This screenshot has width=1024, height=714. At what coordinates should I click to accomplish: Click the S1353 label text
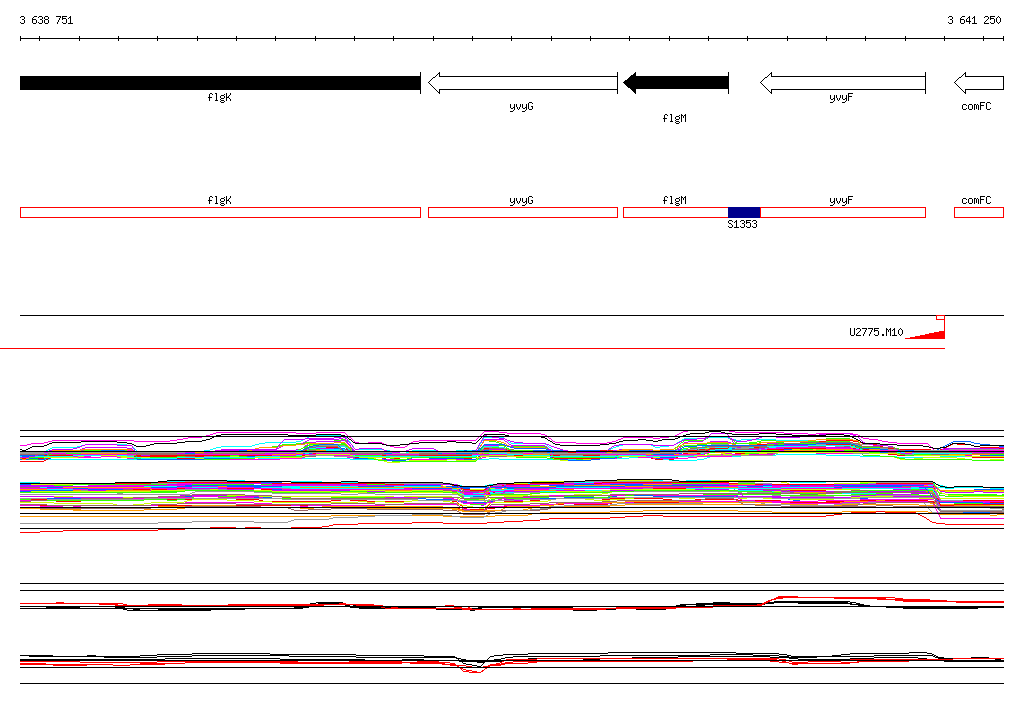pyautogui.click(x=743, y=224)
